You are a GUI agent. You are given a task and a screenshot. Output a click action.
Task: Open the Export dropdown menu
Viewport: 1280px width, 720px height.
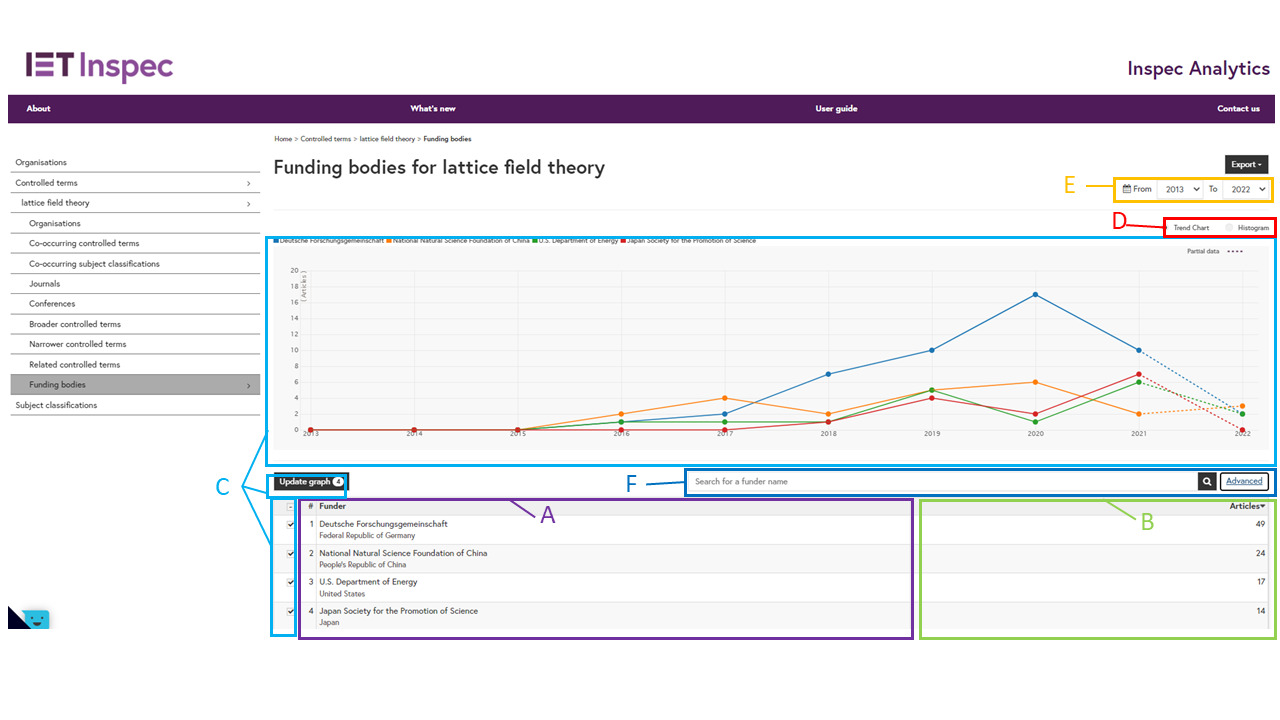click(1246, 164)
